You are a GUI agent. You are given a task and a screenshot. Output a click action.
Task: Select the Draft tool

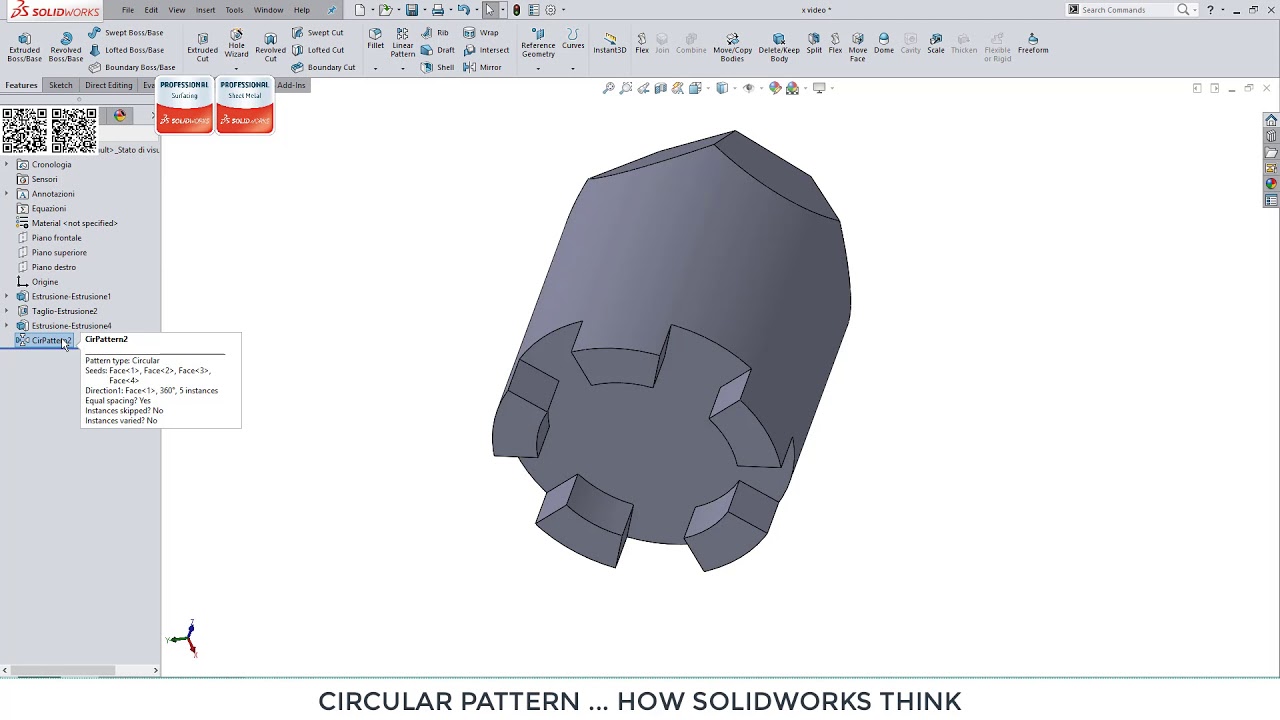point(438,50)
